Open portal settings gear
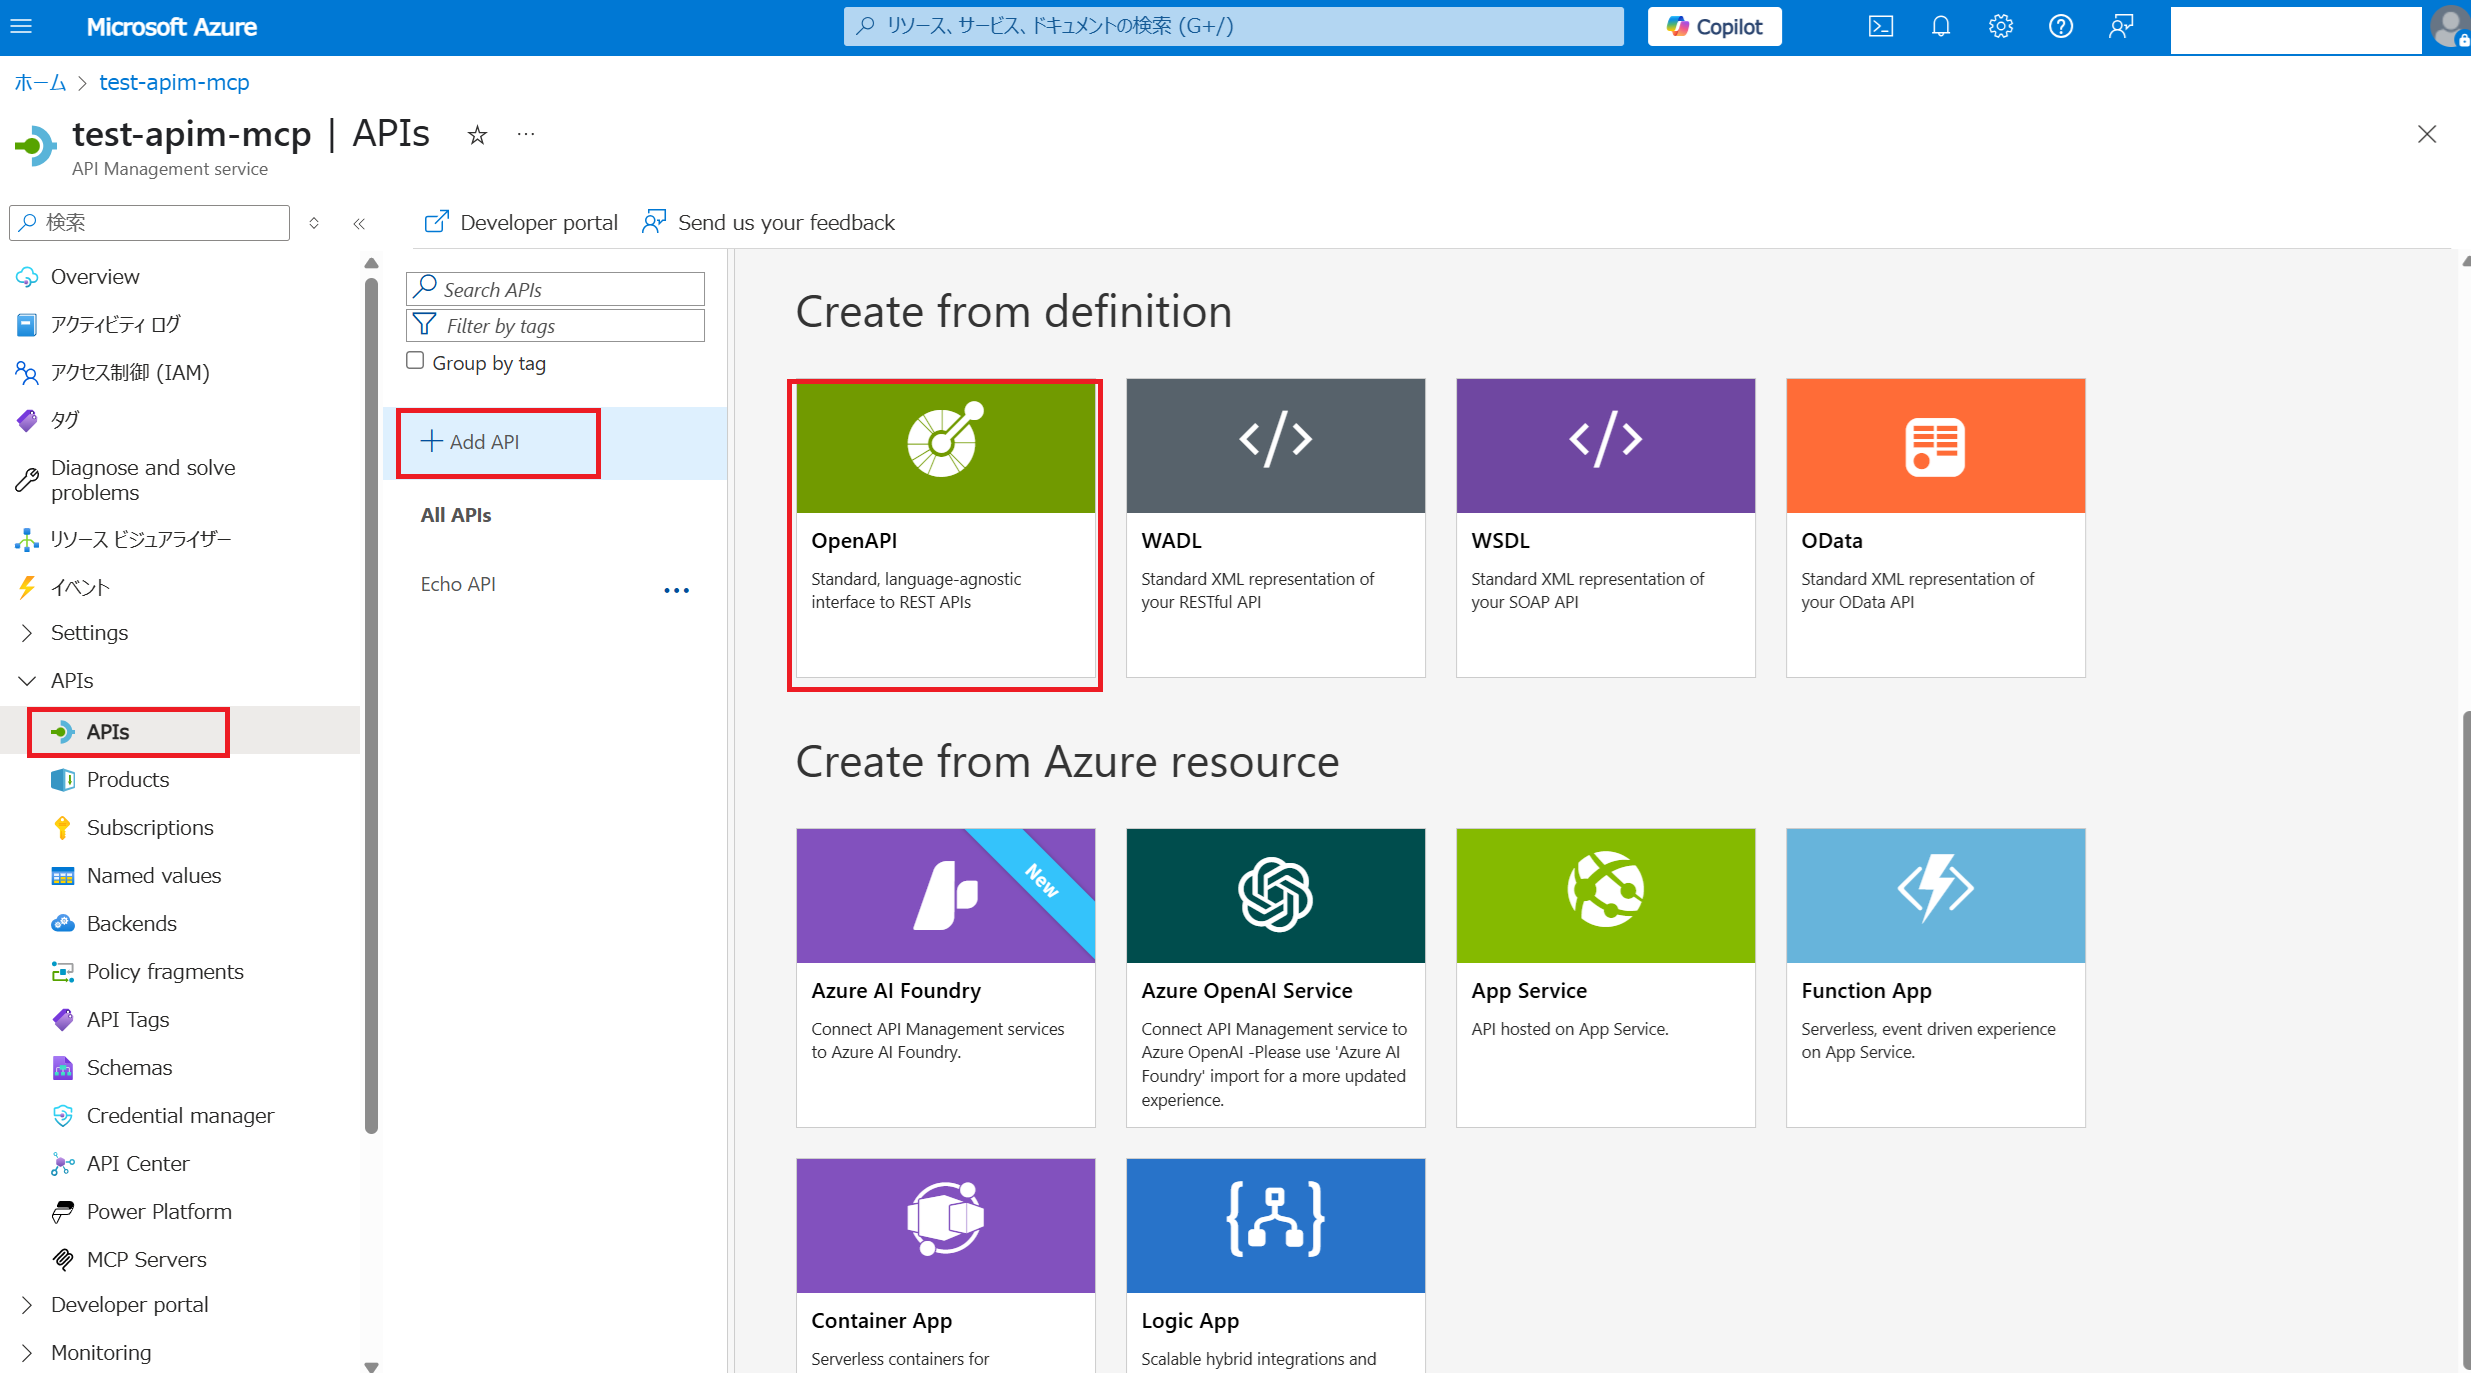The height and width of the screenshot is (1373, 2471). [x=2000, y=27]
